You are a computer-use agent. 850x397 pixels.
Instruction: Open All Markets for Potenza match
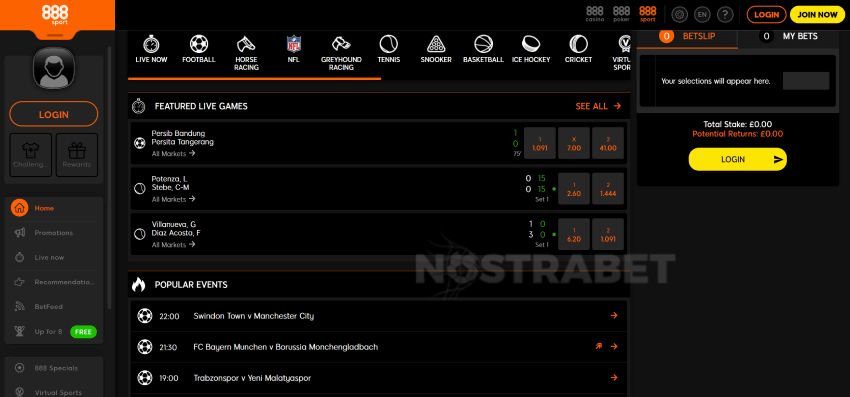(x=173, y=199)
